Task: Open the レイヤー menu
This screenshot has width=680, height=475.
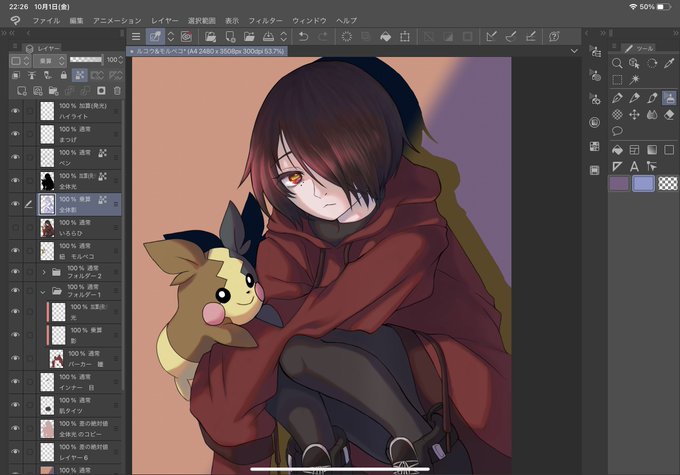Action: tap(164, 20)
